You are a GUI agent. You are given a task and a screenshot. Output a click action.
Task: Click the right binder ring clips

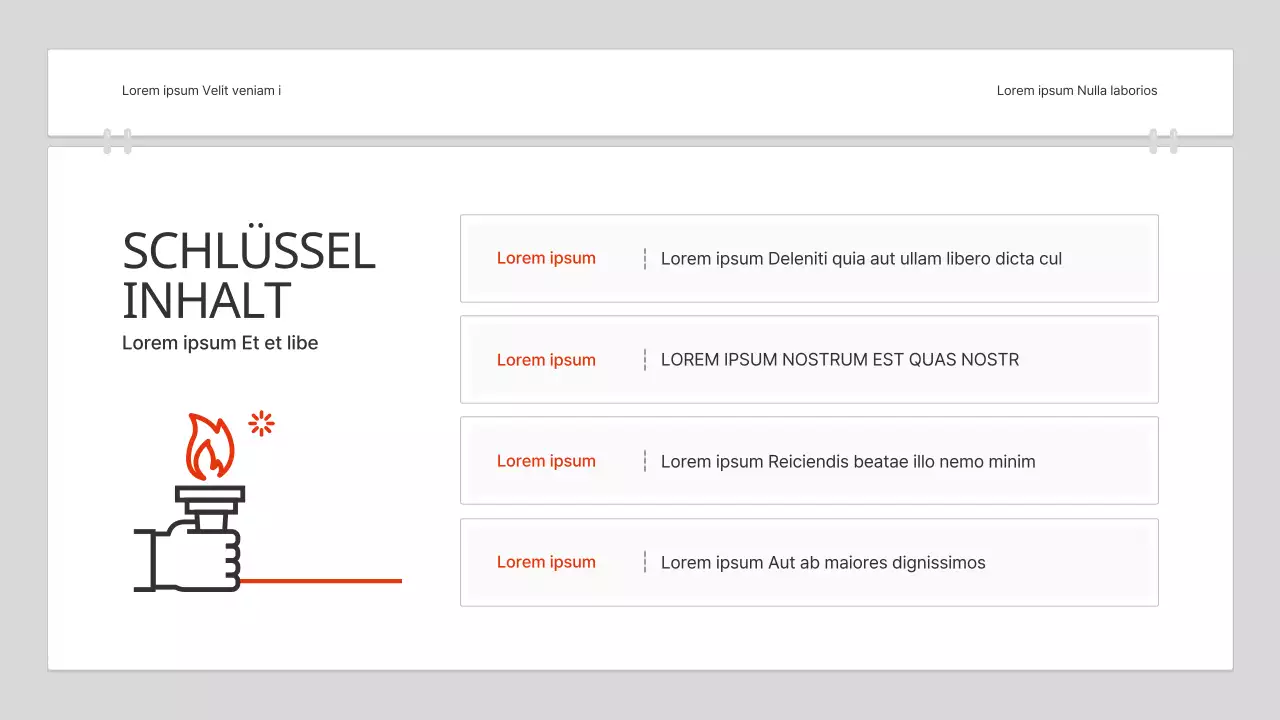[1163, 141]
